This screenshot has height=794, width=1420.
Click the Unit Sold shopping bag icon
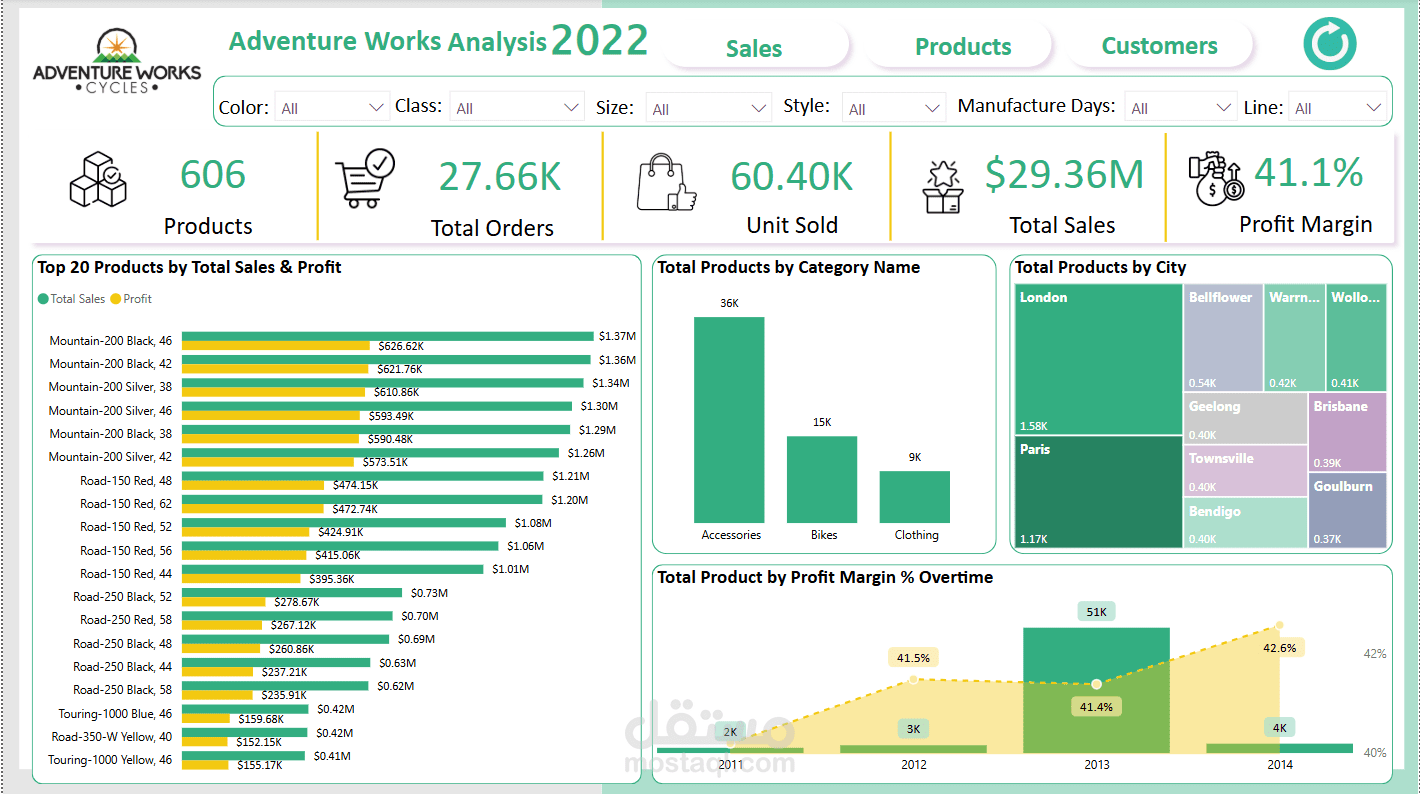coord(667,182)
